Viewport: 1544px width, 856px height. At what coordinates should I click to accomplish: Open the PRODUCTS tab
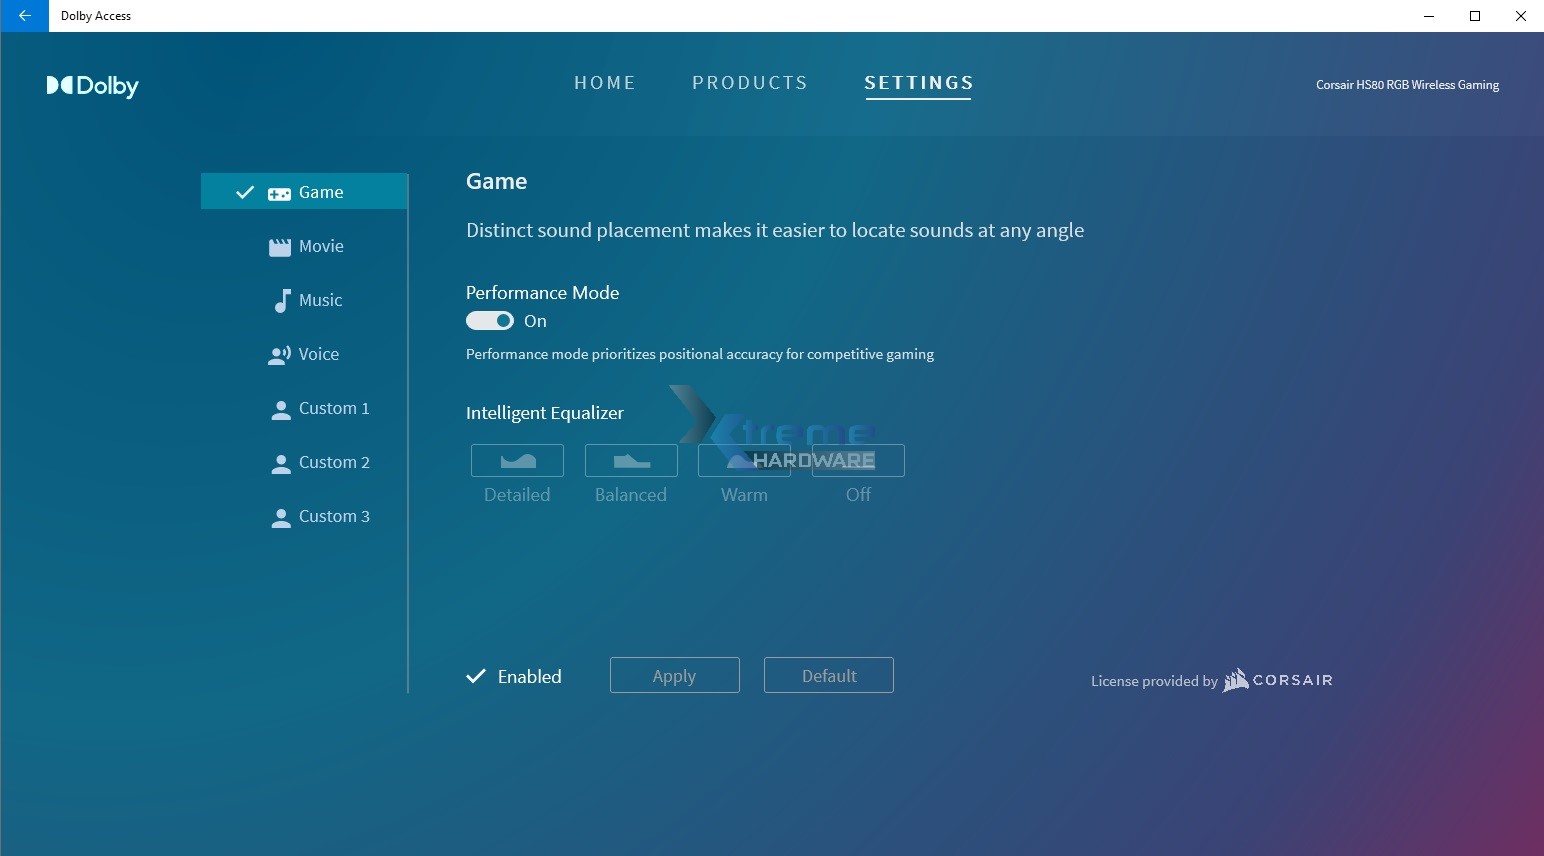pos(750,83)
